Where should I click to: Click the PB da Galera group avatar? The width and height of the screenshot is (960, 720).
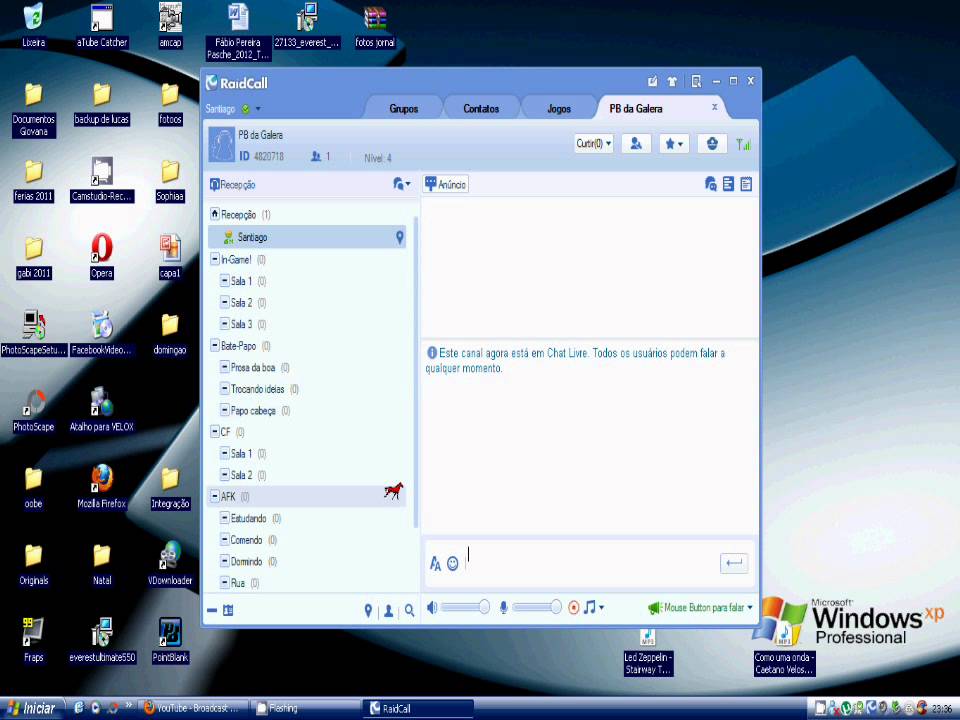point(221,144)
